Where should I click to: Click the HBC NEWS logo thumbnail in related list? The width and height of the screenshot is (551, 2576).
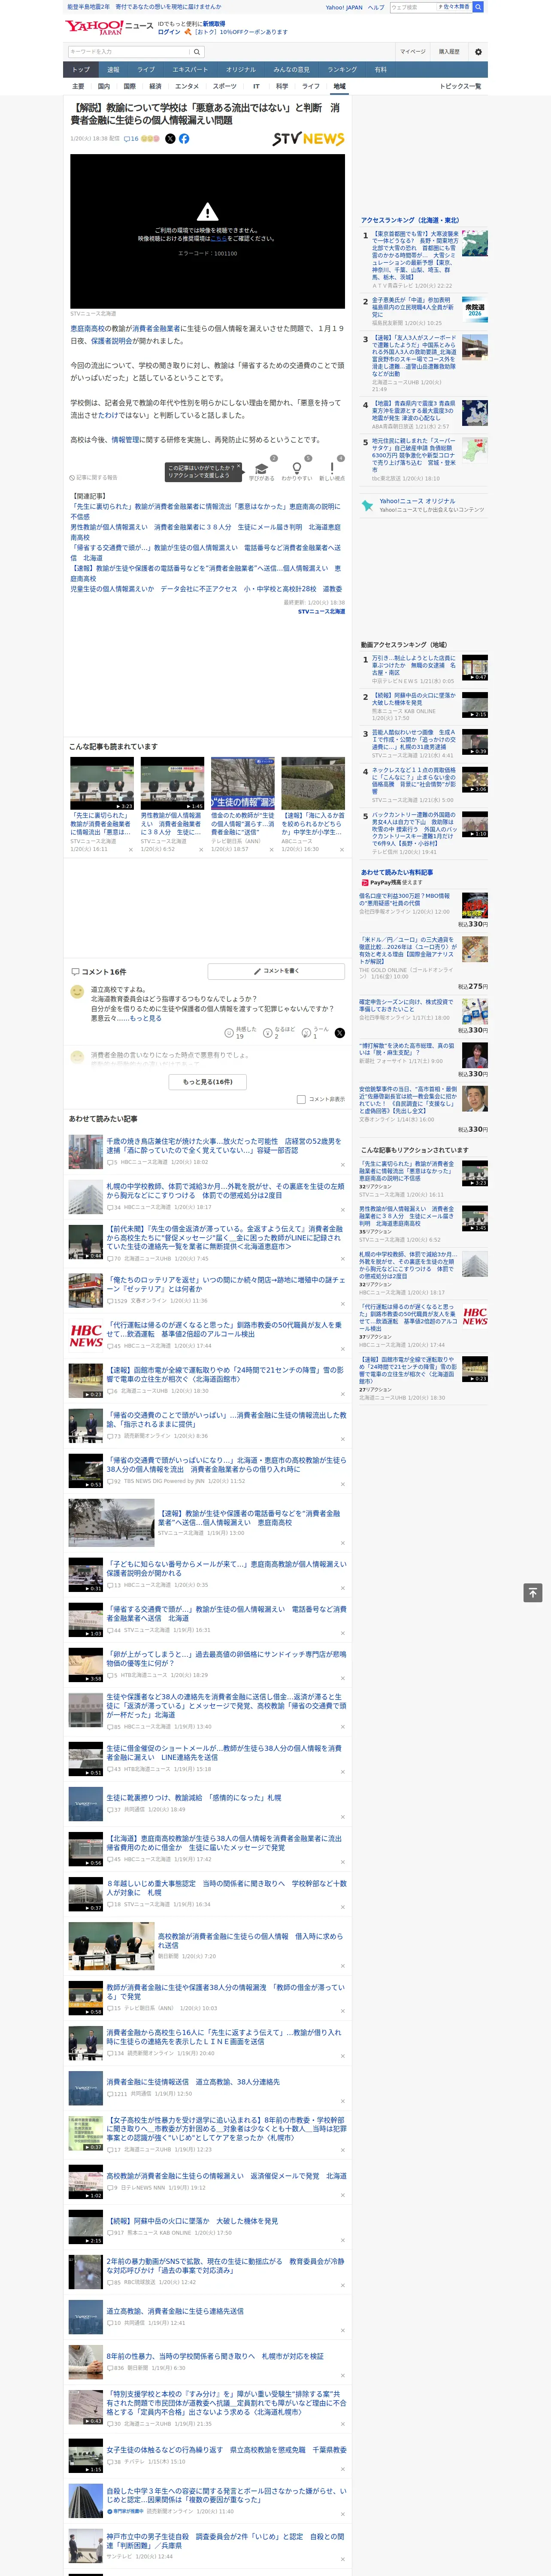[x=85, y=1336]
